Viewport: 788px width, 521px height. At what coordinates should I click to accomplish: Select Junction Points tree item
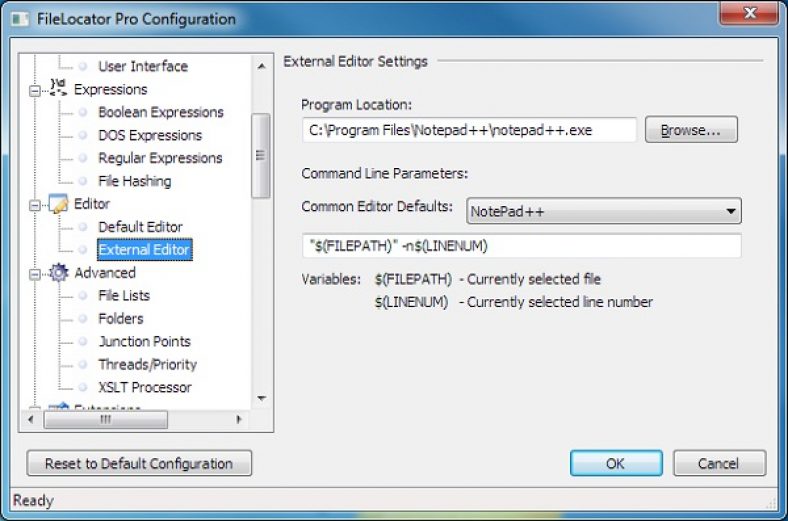[144, 341]
